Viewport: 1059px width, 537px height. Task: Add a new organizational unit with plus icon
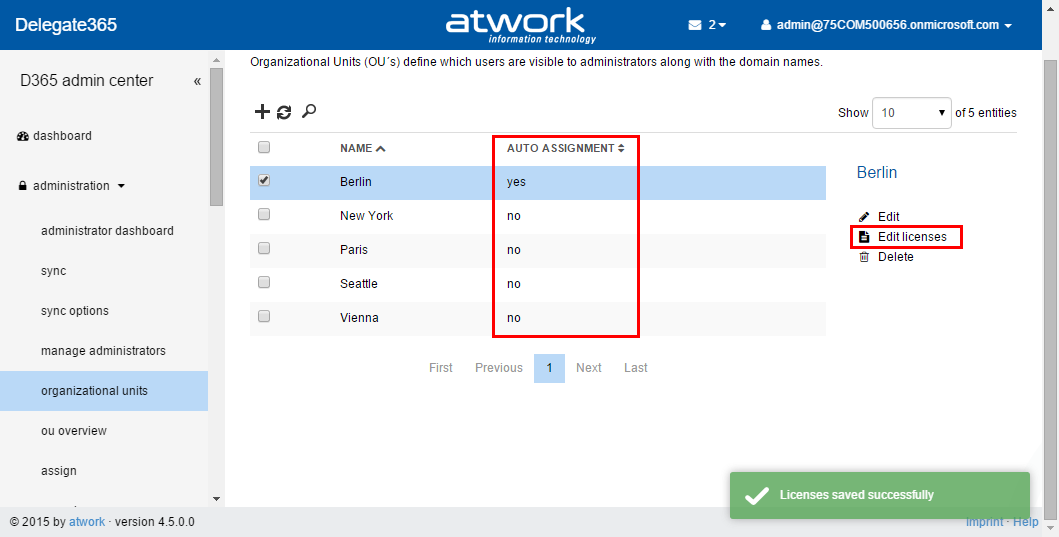pyautogui.click(x=262, y=112)
